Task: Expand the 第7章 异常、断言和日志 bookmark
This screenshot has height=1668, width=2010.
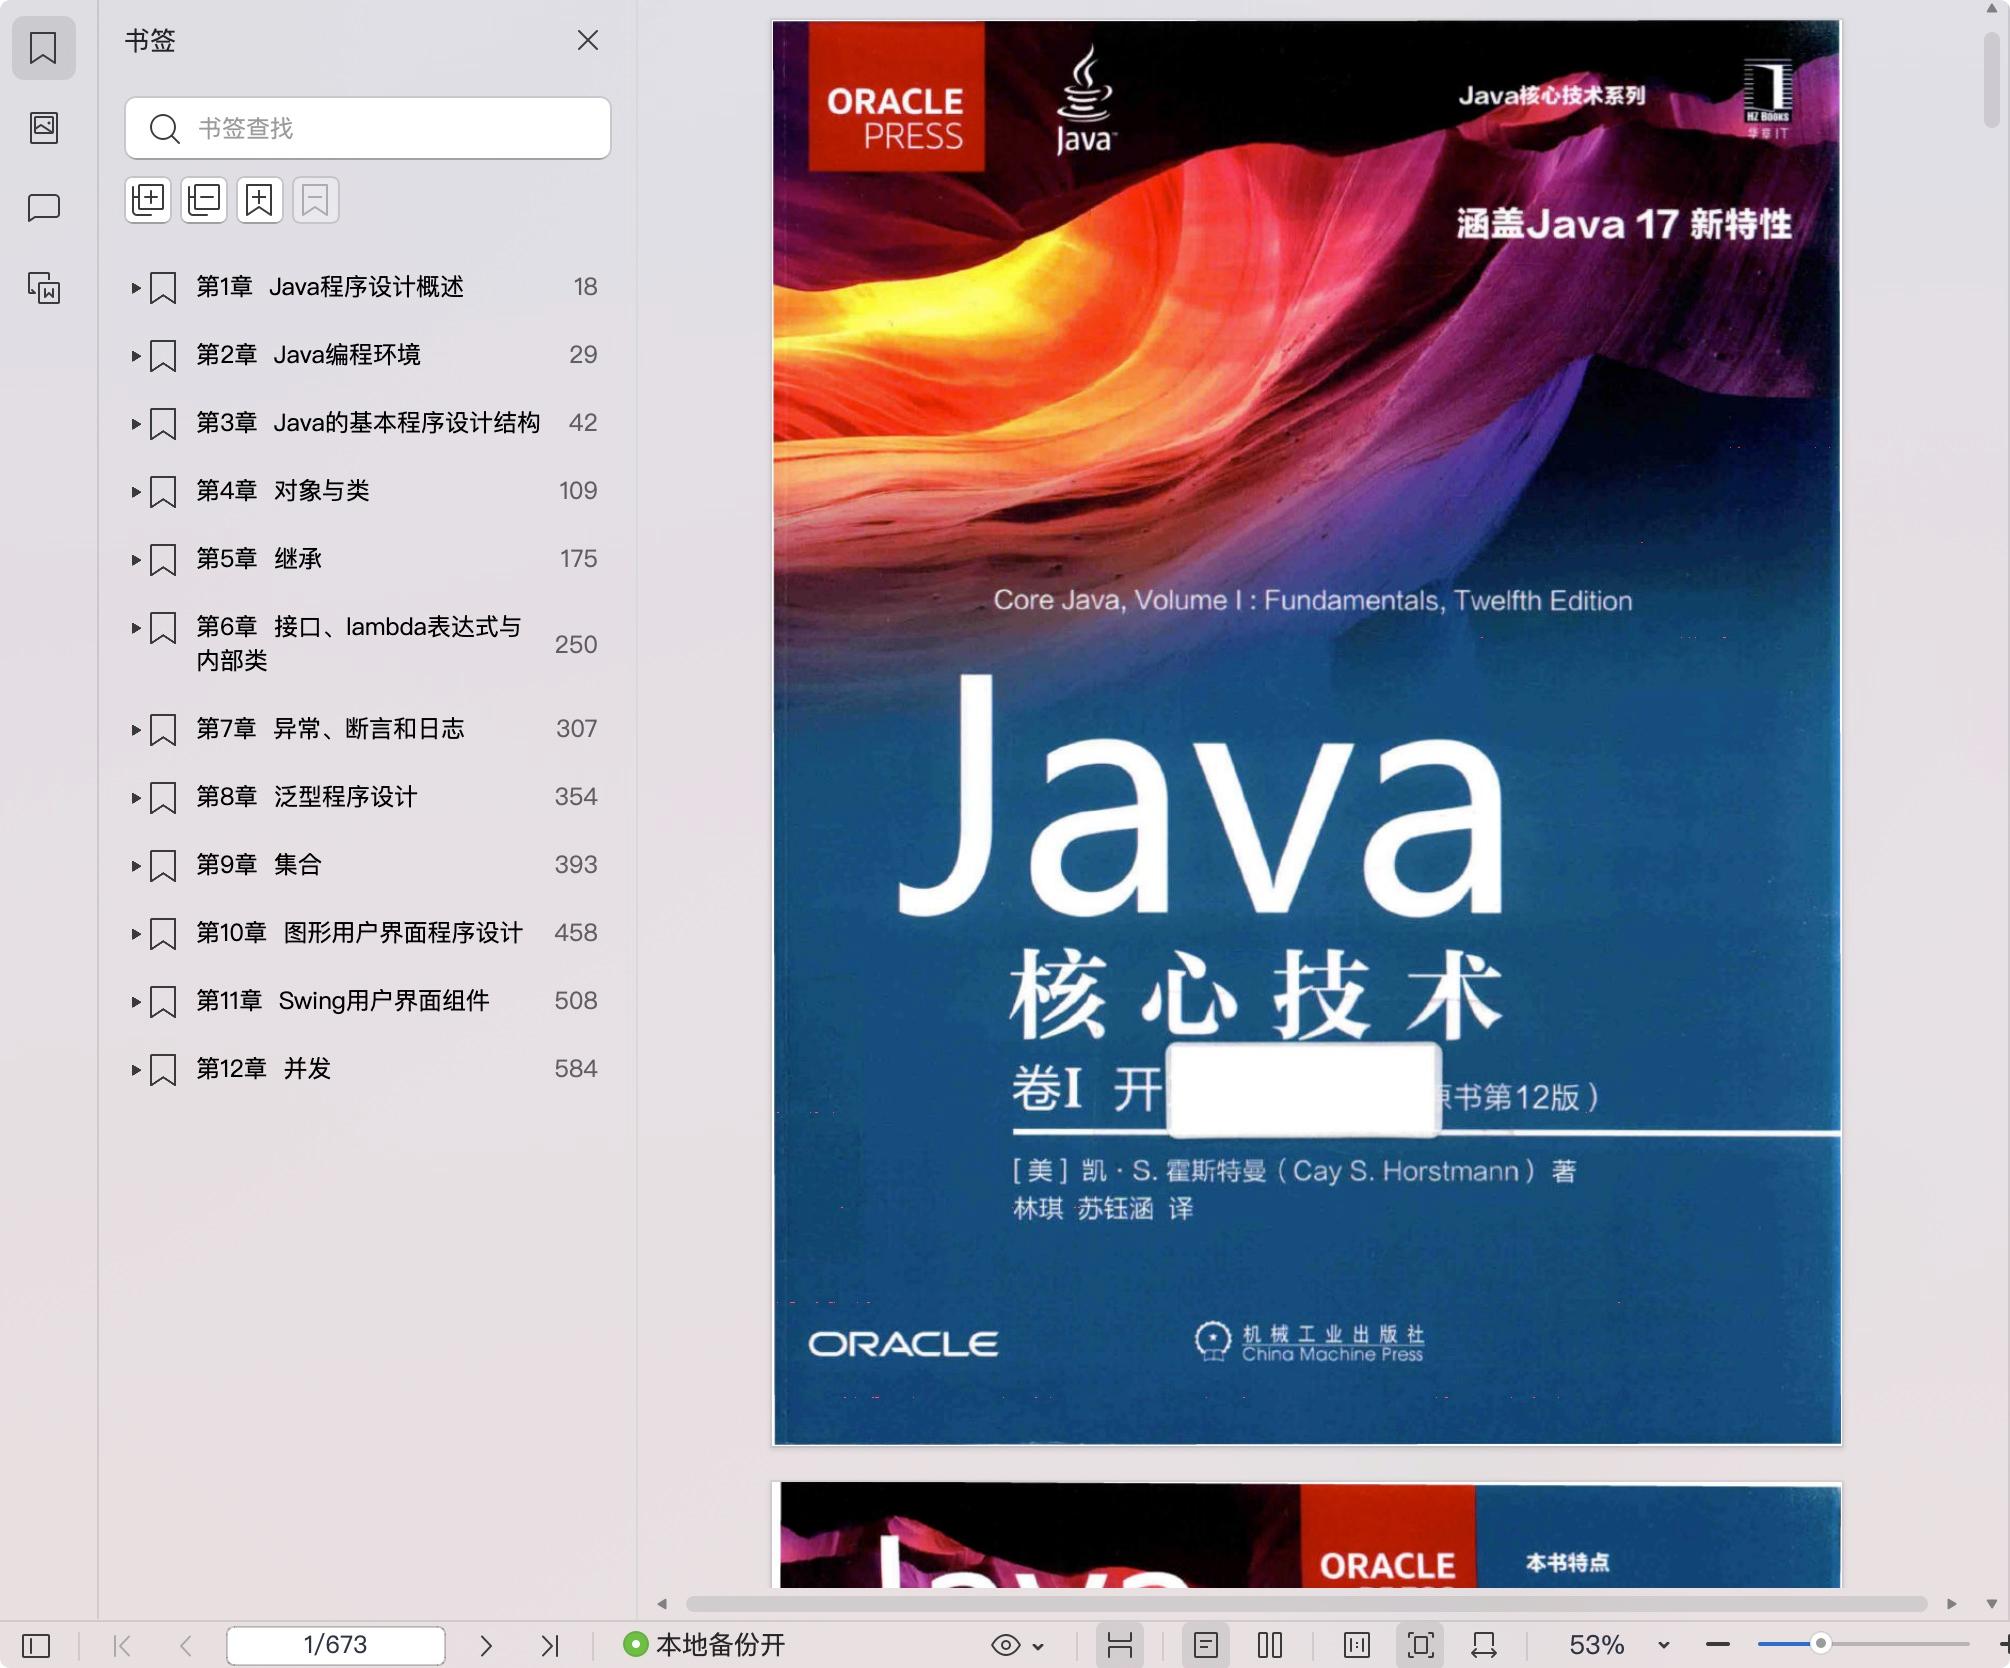Action: coord(136,729)
